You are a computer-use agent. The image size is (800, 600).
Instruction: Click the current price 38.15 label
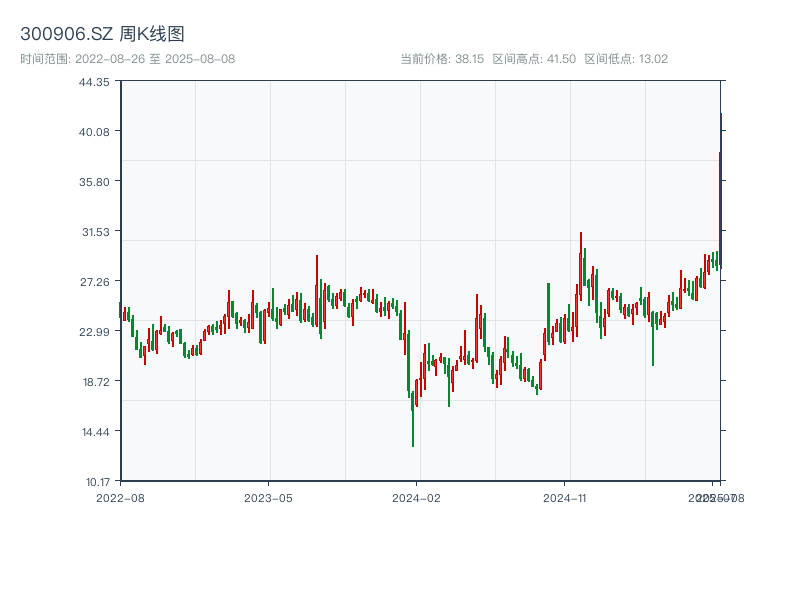pos(441,59)
